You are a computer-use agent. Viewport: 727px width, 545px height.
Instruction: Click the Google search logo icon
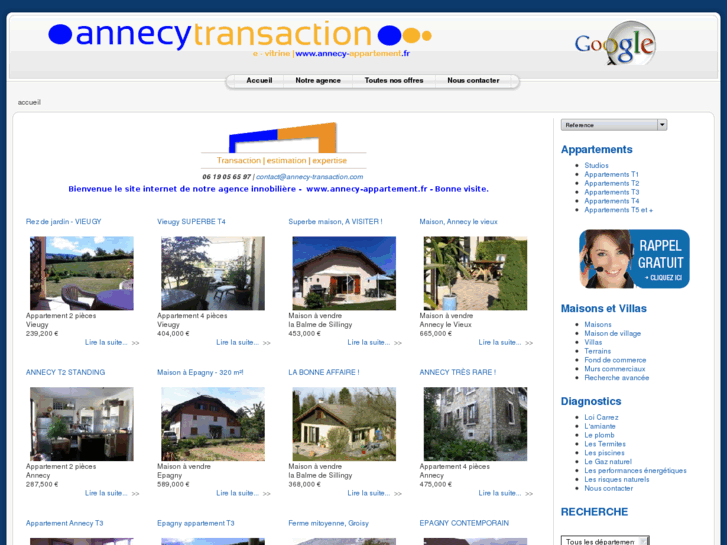[615, 44]
